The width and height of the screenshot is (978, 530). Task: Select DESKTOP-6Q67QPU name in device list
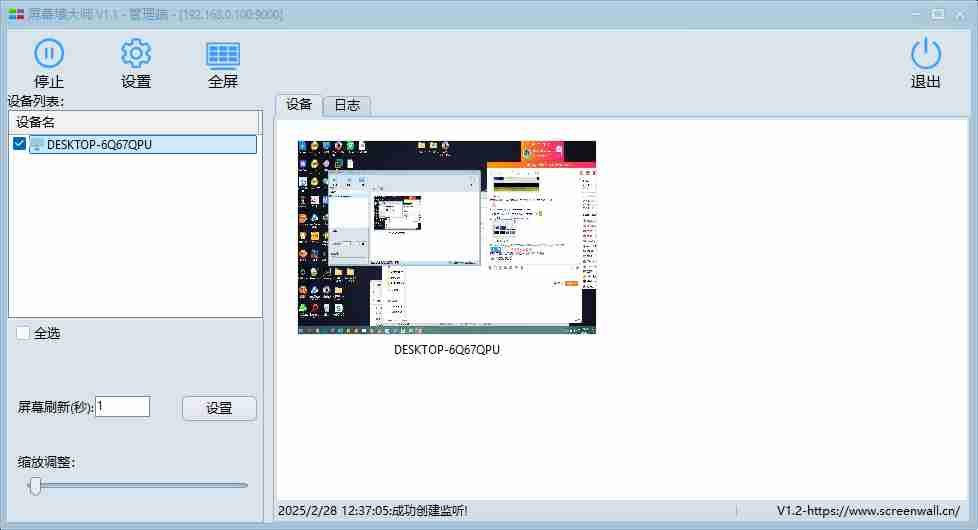point(99,145)
